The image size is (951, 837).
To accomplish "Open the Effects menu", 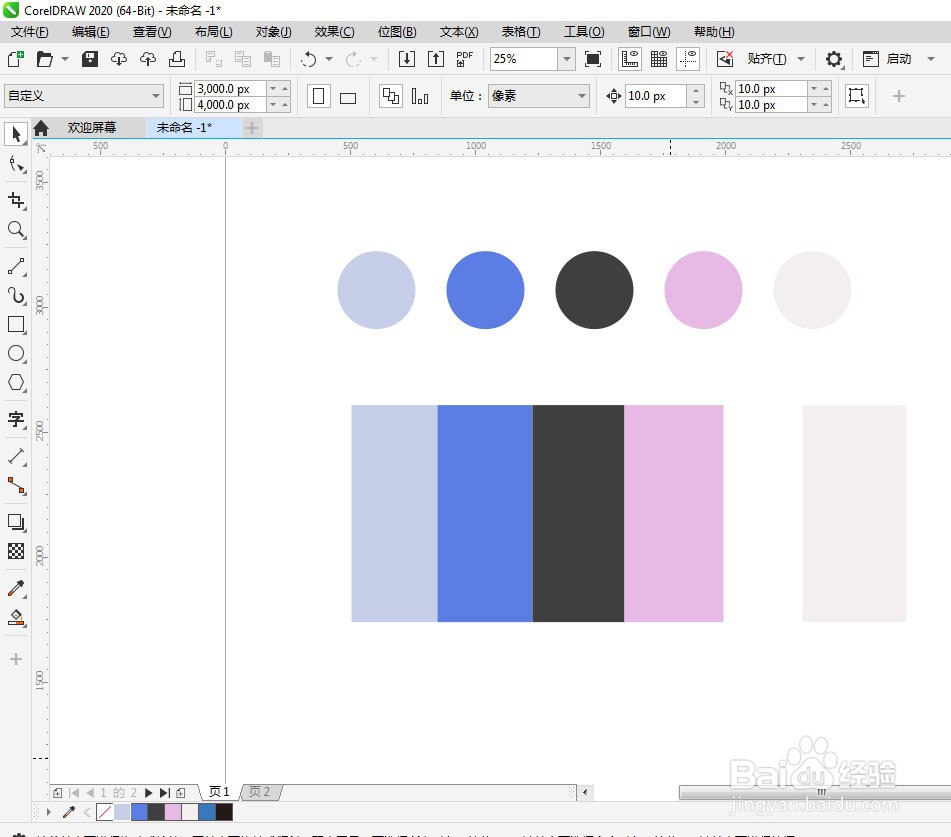I will coord(334,32).
